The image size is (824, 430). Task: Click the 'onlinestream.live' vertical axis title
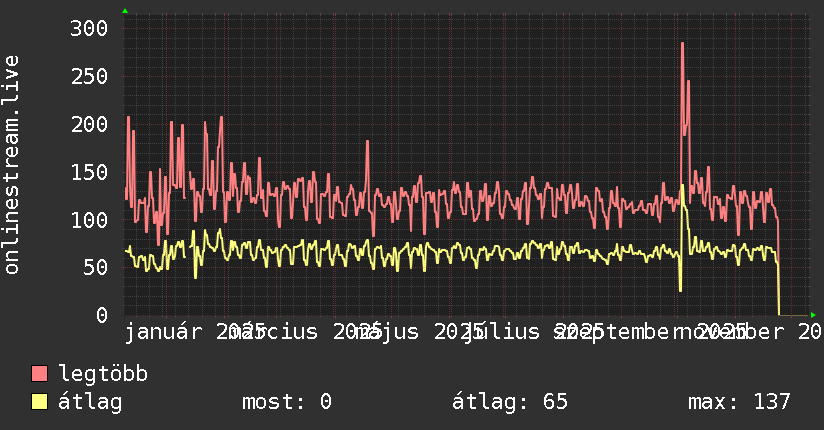[12, 165]
